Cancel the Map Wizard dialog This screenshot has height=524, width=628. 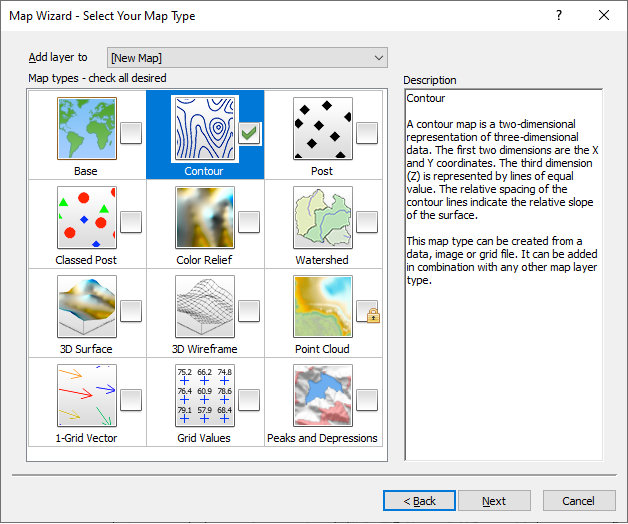578,500
